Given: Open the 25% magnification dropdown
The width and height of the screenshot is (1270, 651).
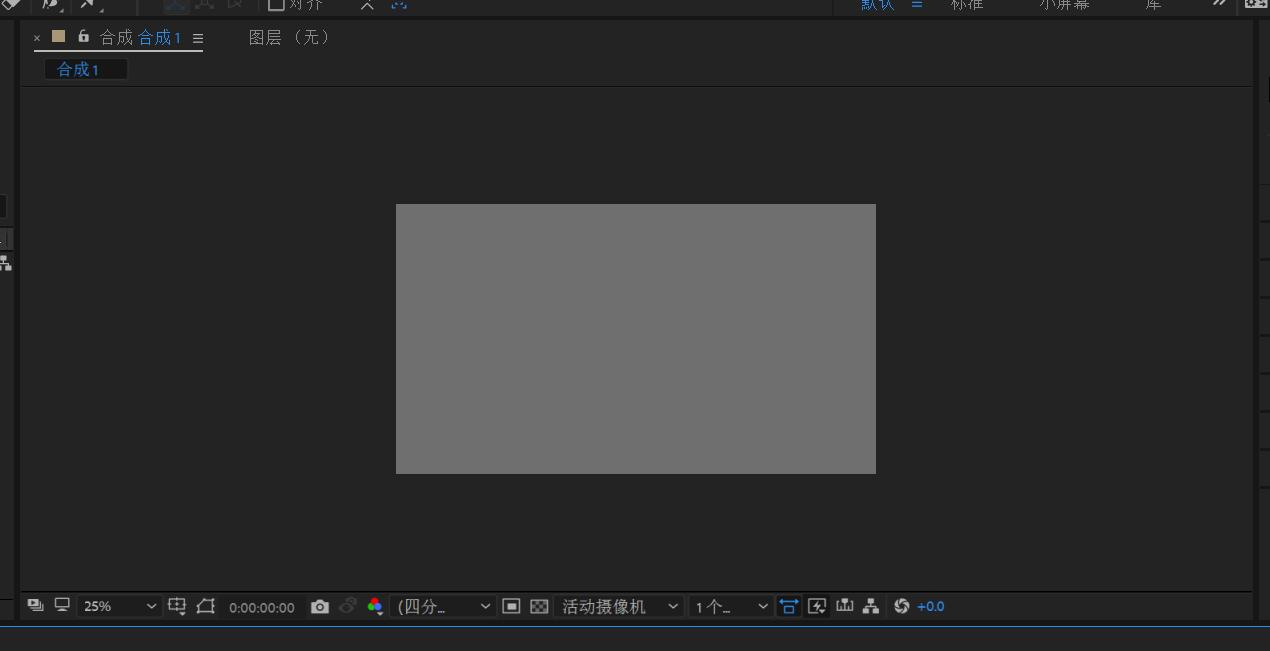Looking at the screenshot, I should [x=118, y=606].
